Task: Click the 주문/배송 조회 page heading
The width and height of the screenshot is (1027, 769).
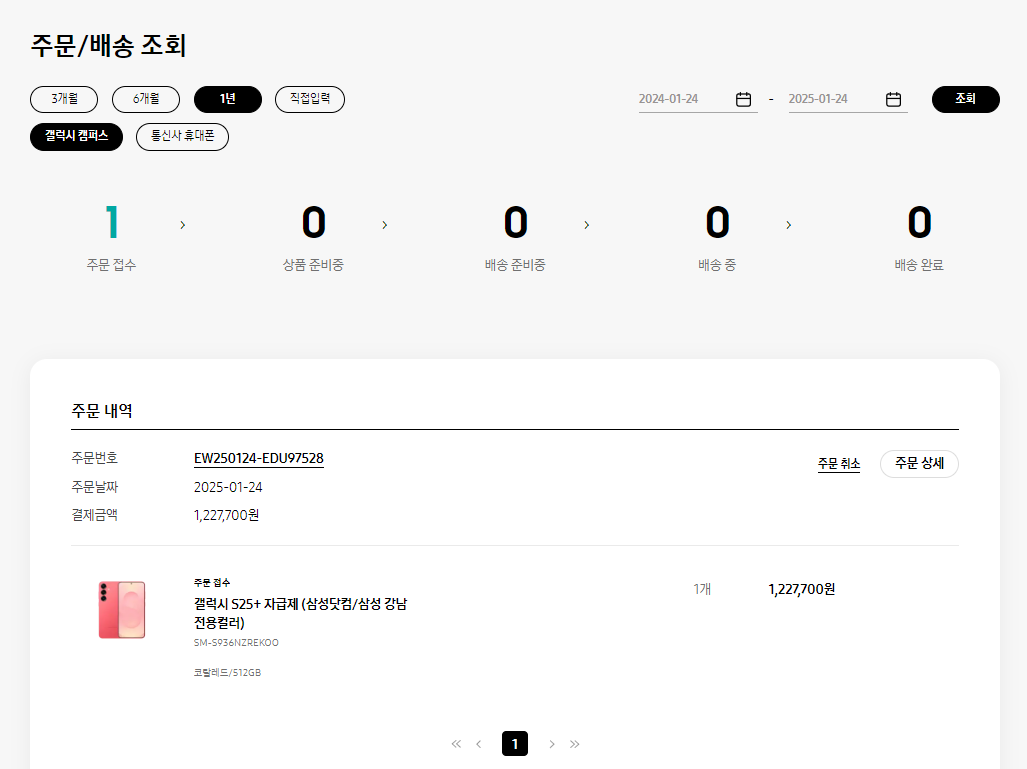Action: 109,46
